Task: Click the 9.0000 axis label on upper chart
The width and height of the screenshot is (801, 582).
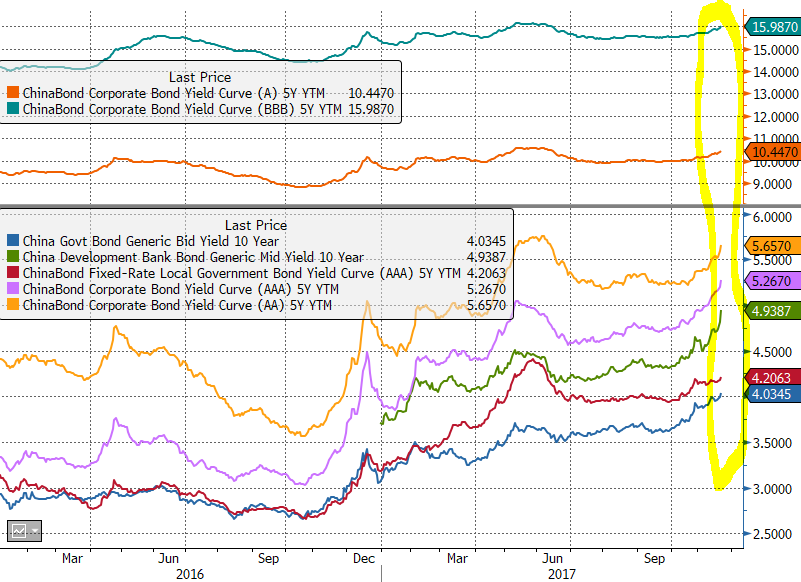Action: click(x=772, y=184)
